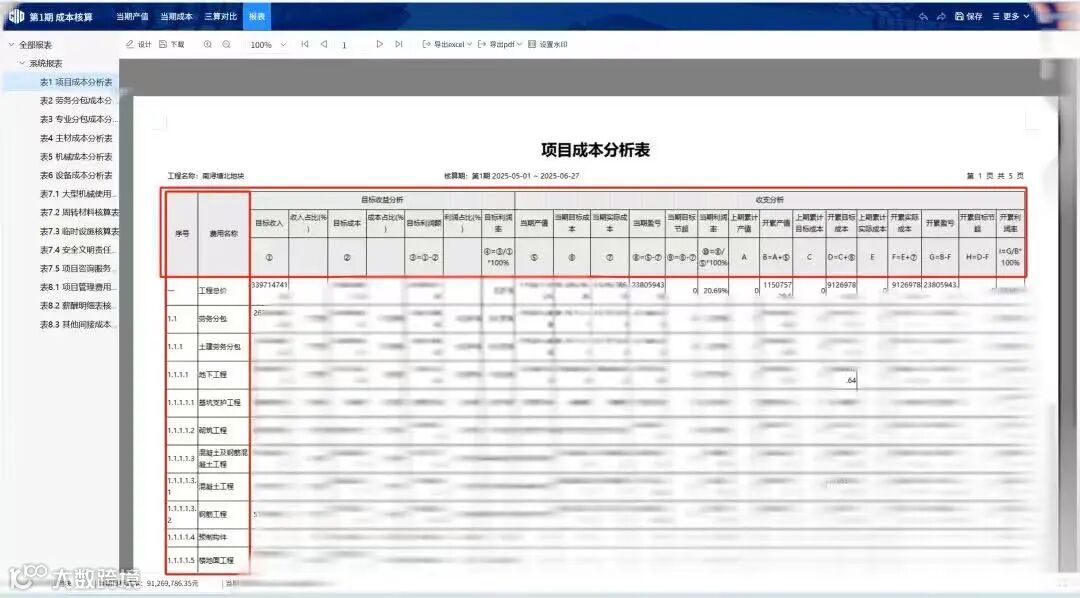This screenshot has height=598, width=1080.
Task: Switch to the 当期成本 tab
Action: [x=176, y=16]
